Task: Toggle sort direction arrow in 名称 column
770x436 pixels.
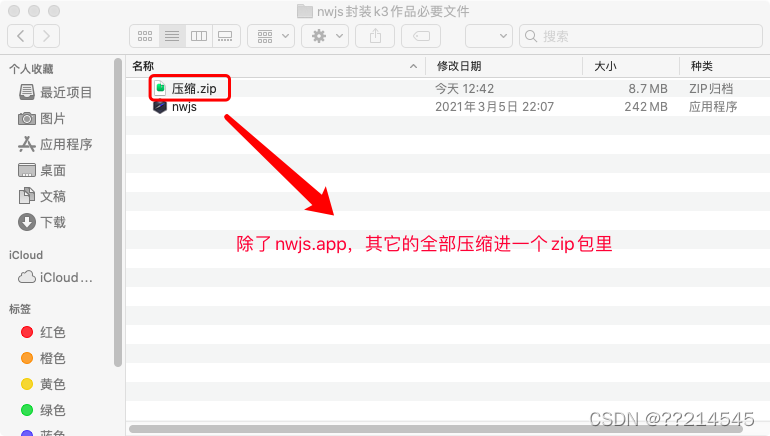Action: click(x=413, y=66)
